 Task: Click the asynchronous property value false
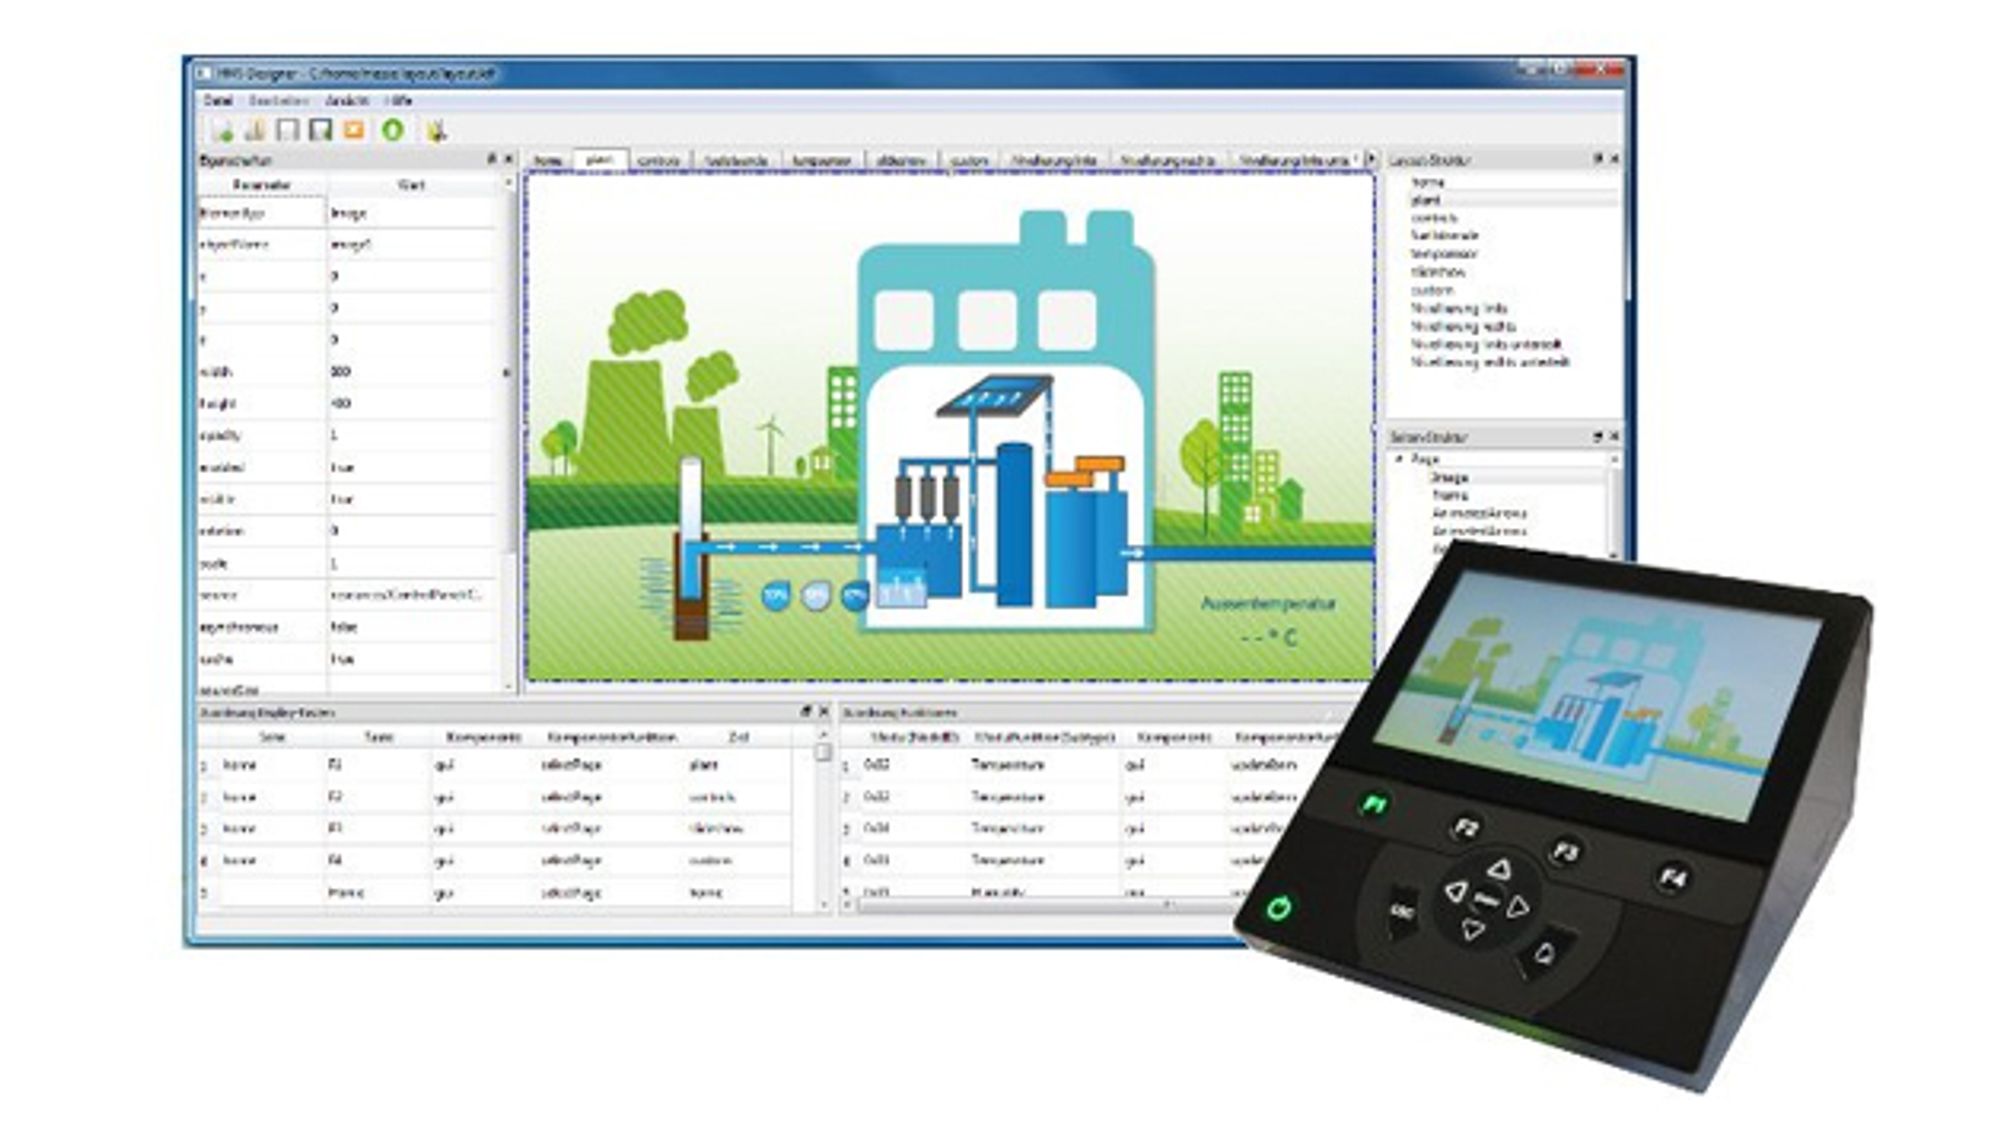coord(412,627)
